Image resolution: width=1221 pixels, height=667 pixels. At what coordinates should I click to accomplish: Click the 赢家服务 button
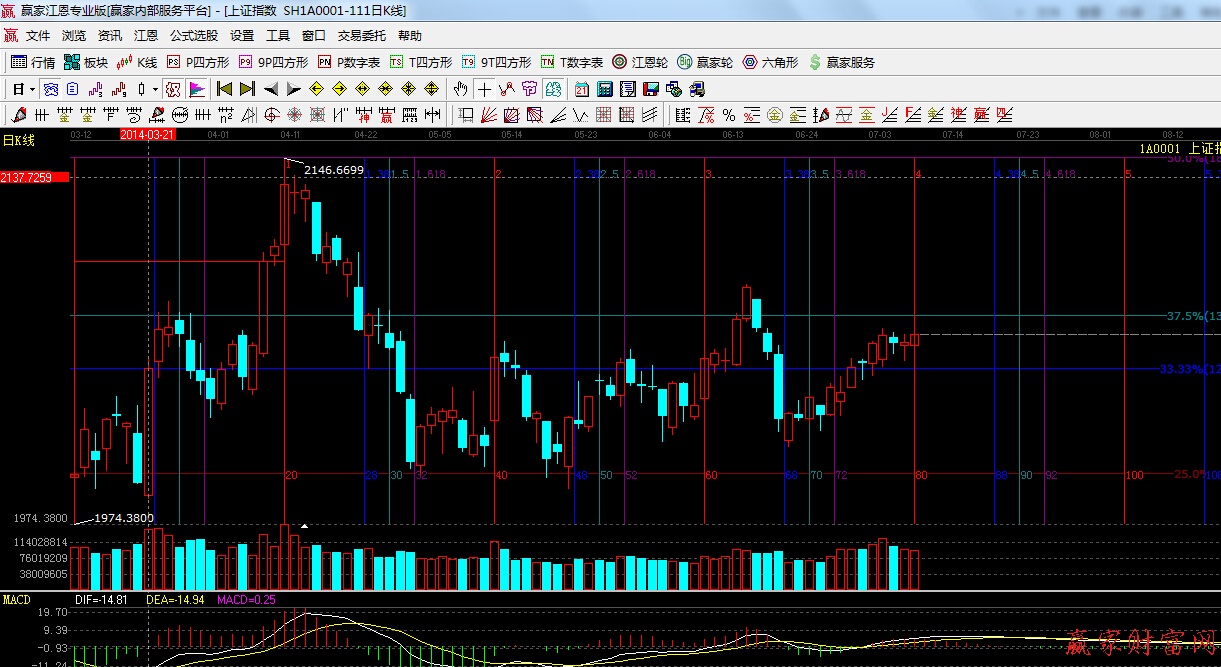point(842,62)
